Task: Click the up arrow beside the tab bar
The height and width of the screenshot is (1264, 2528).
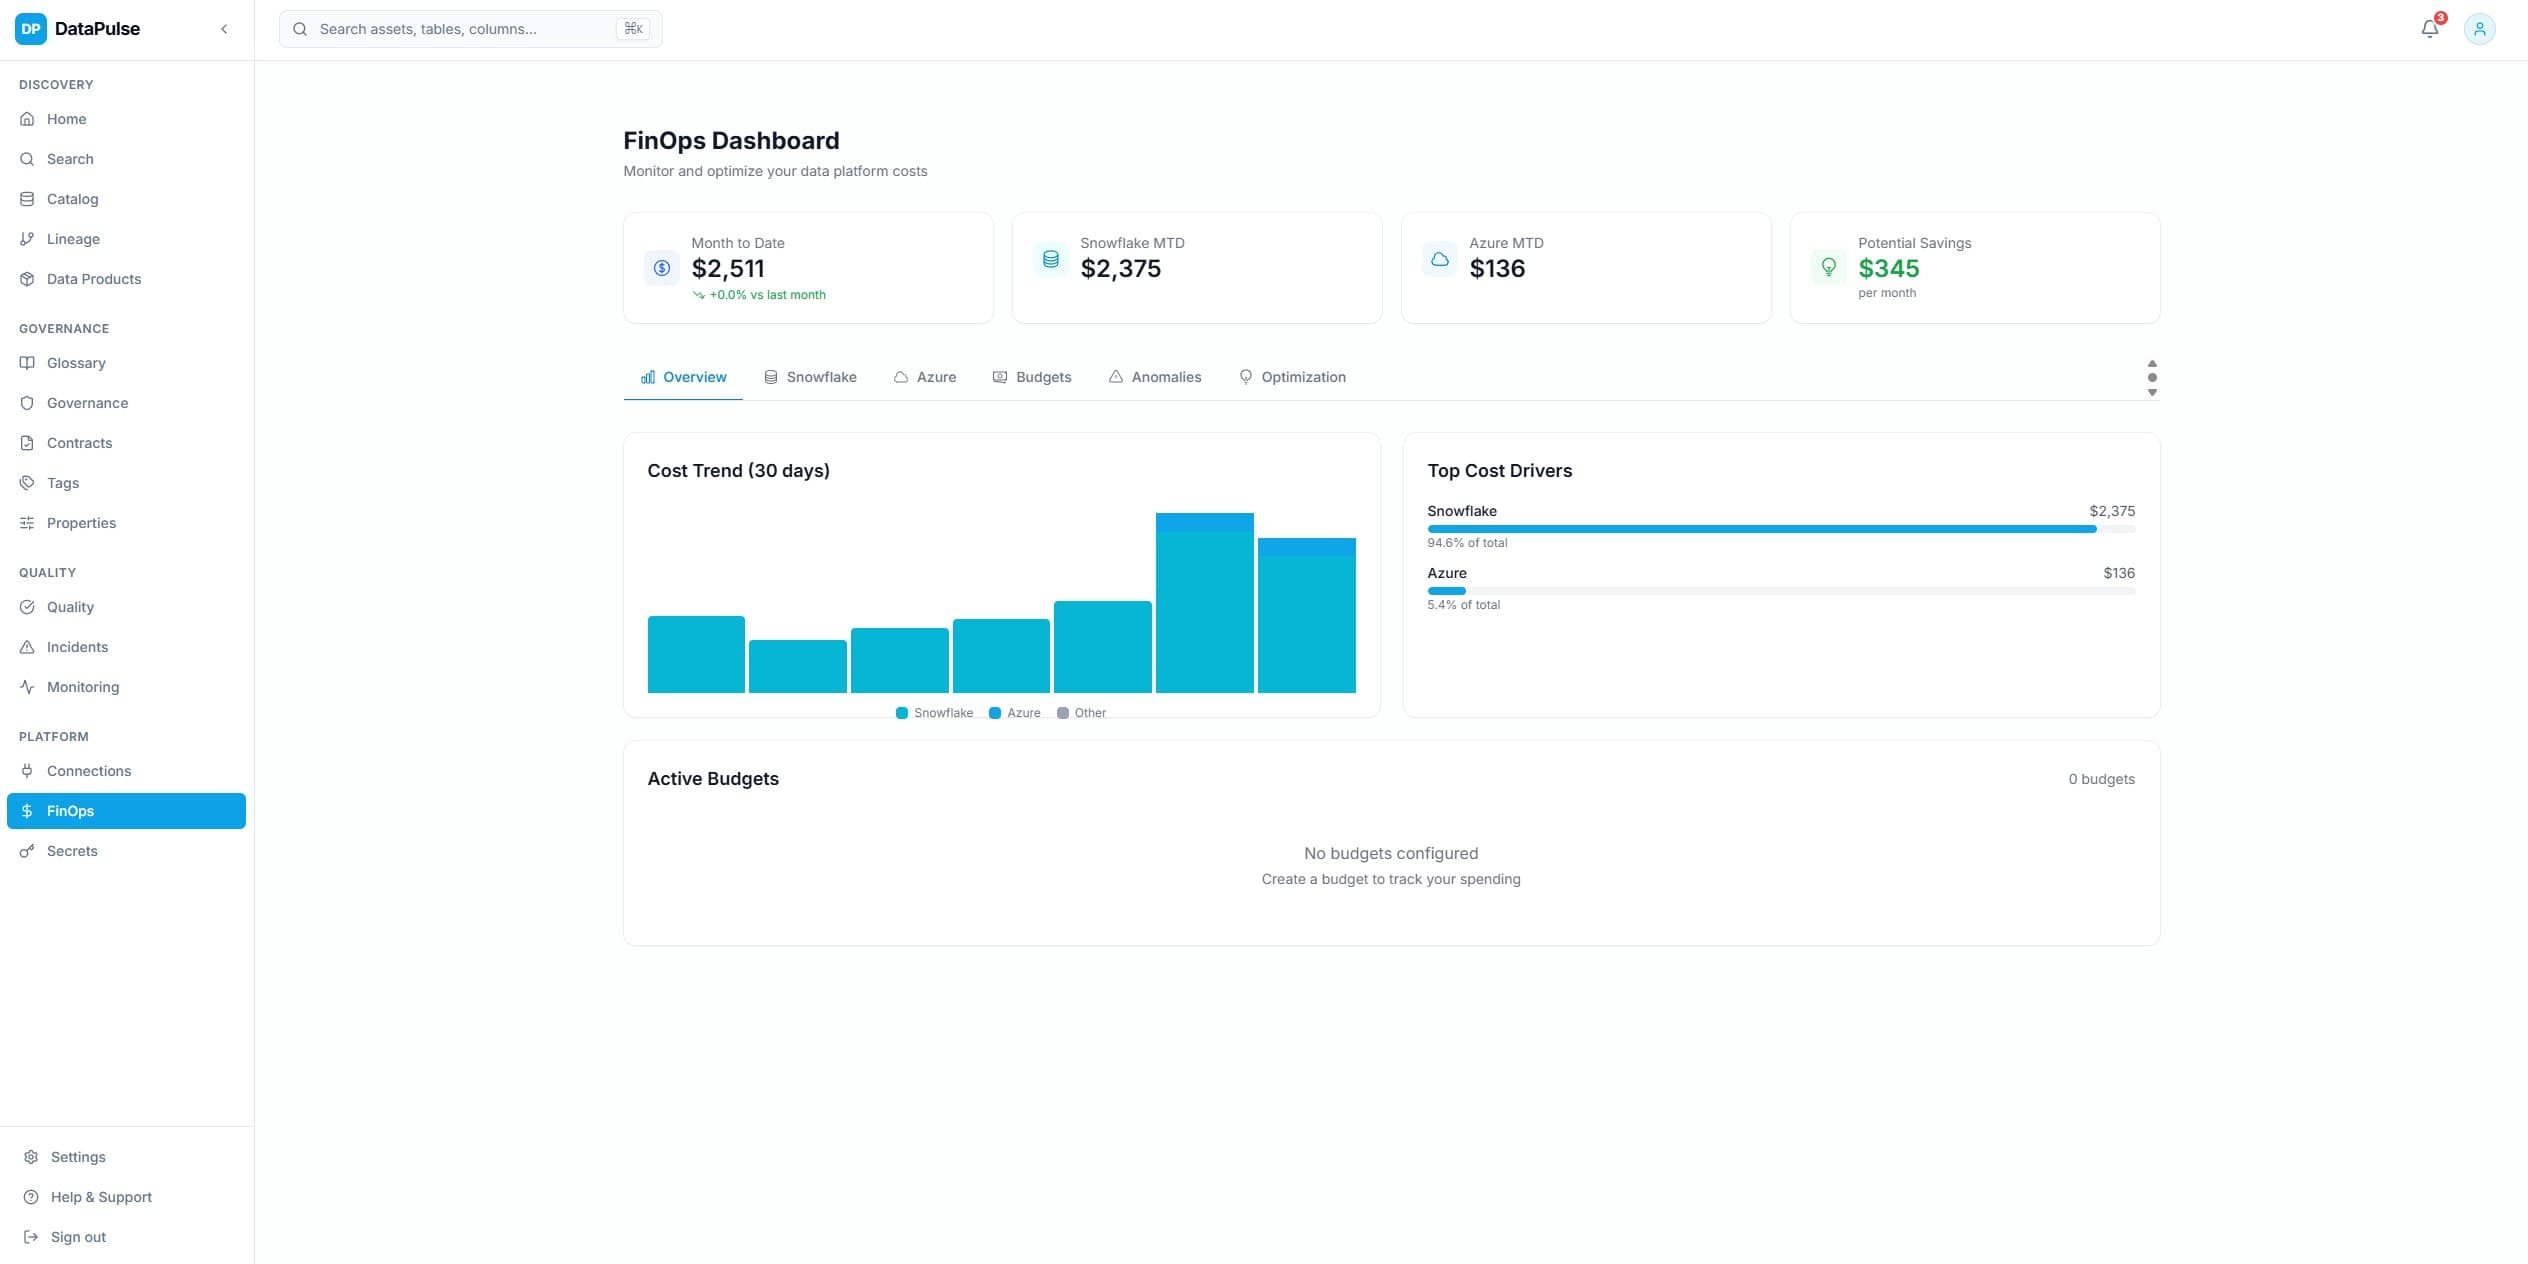Action: pos(2152,364)
